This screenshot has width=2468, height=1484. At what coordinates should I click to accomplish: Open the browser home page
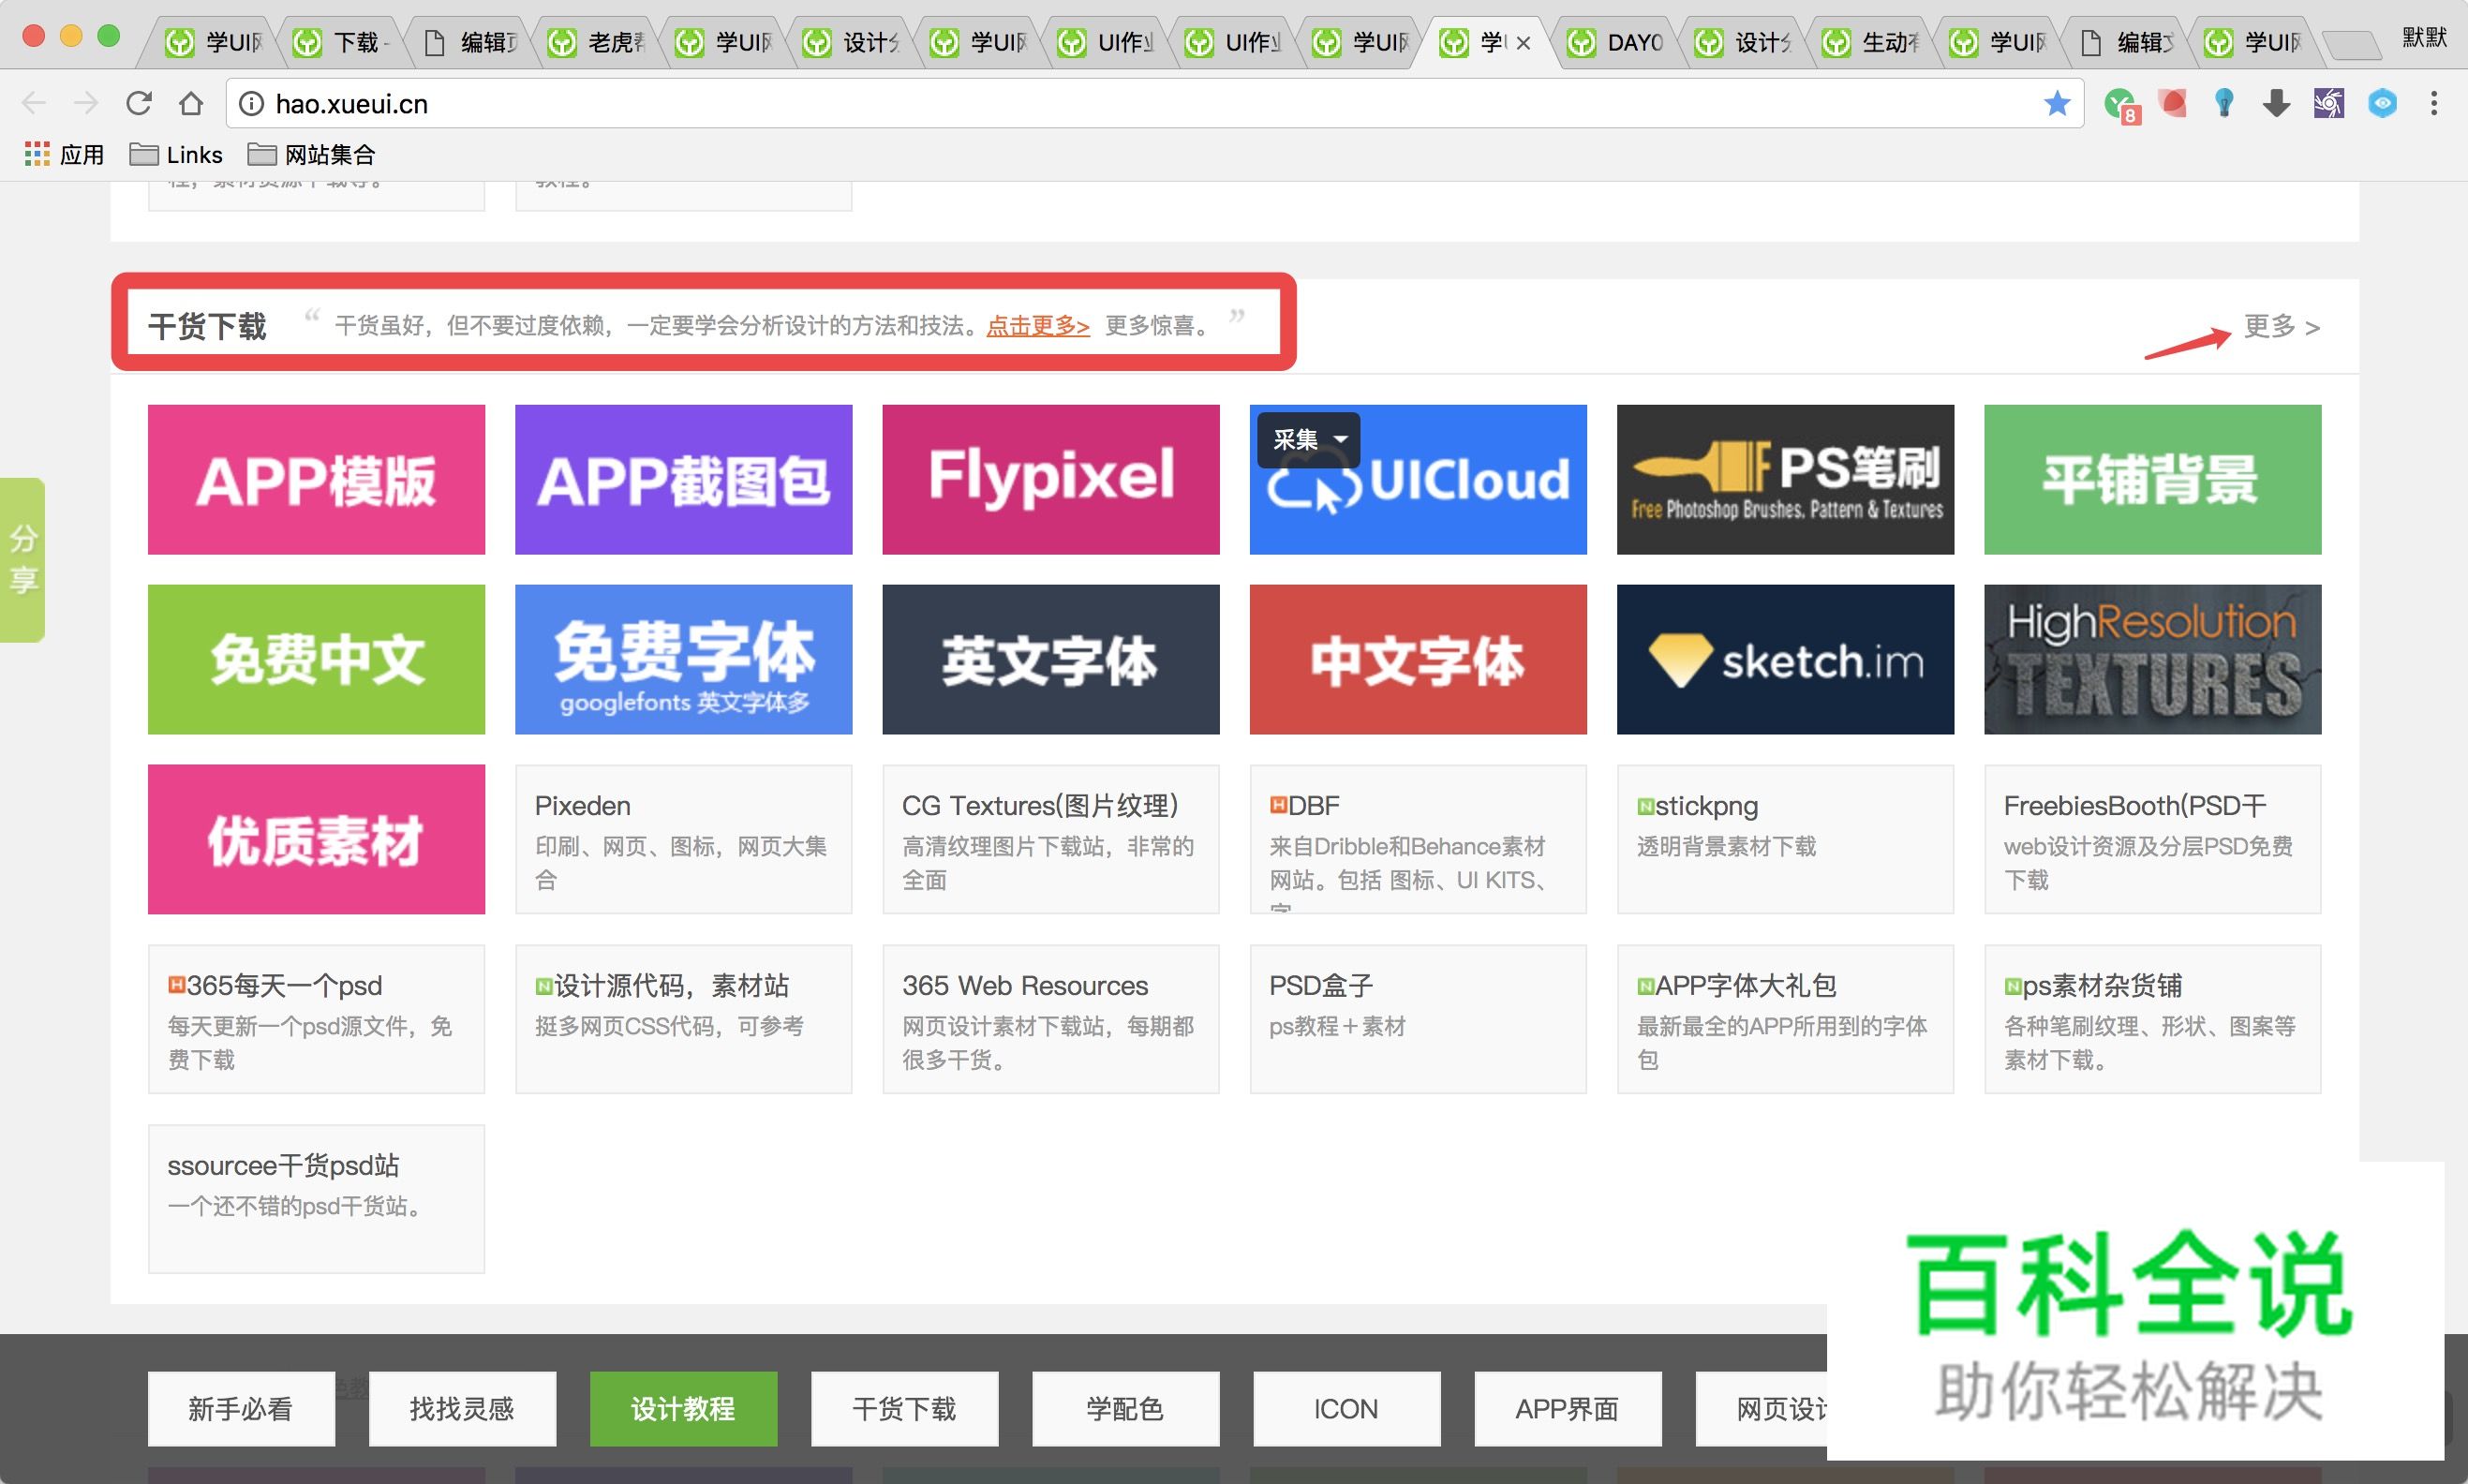point(191,103)
